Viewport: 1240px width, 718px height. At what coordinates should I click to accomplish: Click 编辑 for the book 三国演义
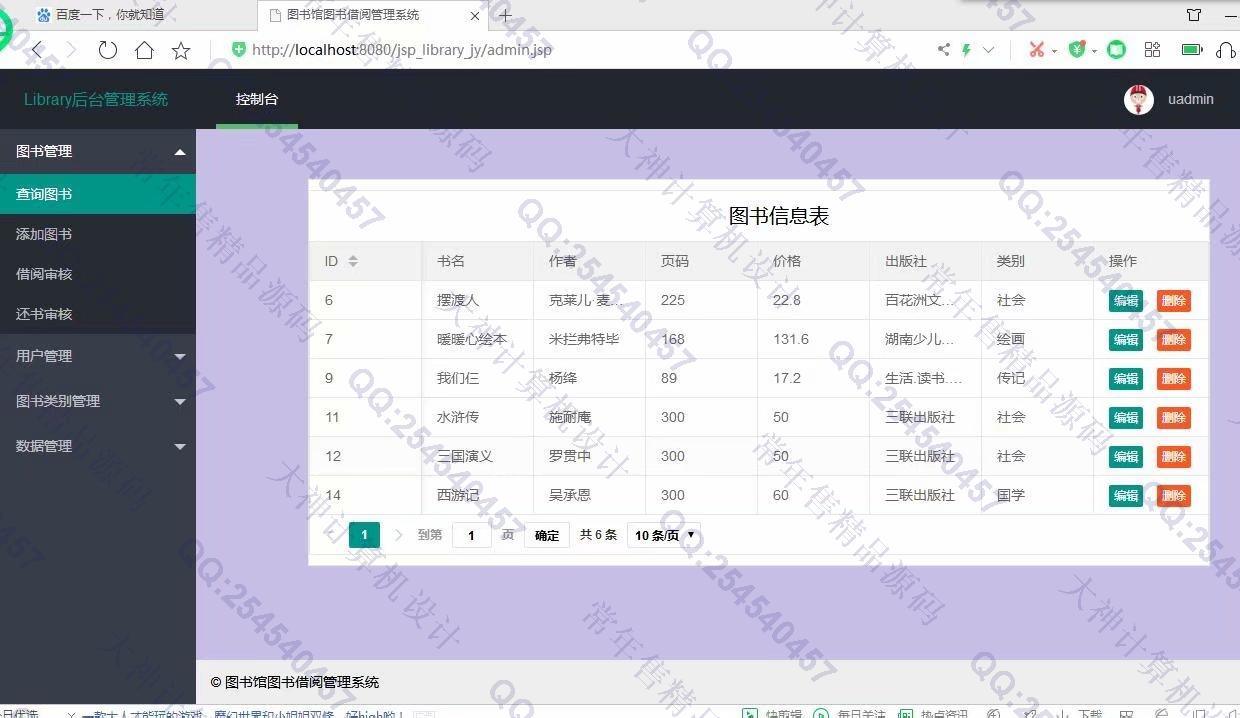click(1126, 457)
